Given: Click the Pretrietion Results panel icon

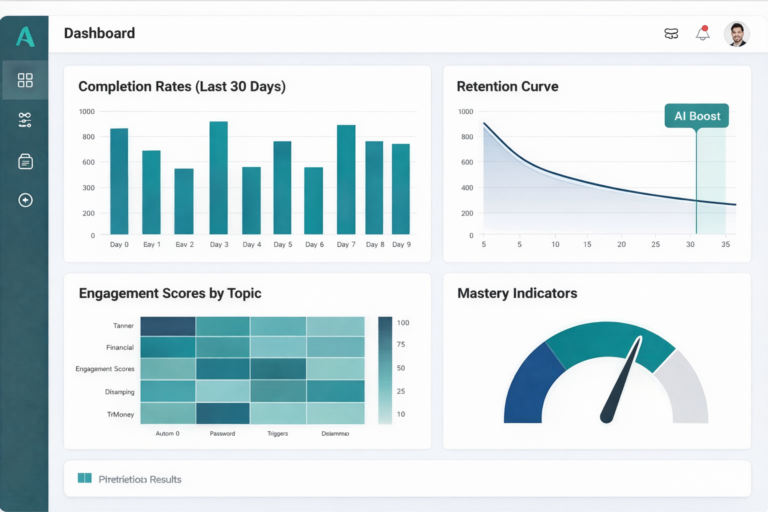Looking at the screenshot, I should pyautogui.click(x=84, y=479).
